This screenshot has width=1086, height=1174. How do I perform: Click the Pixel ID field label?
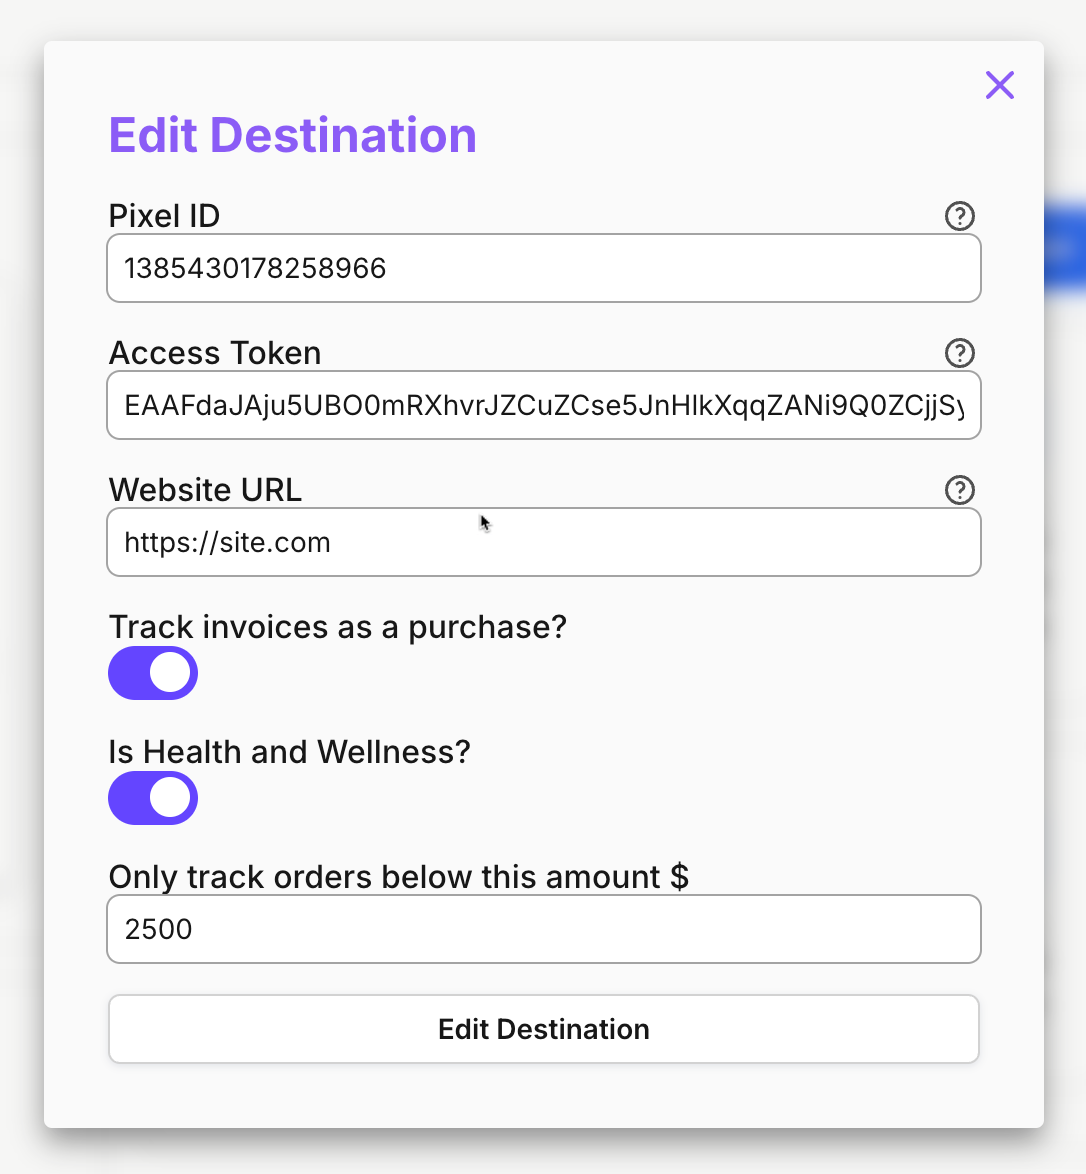(164, 216)
